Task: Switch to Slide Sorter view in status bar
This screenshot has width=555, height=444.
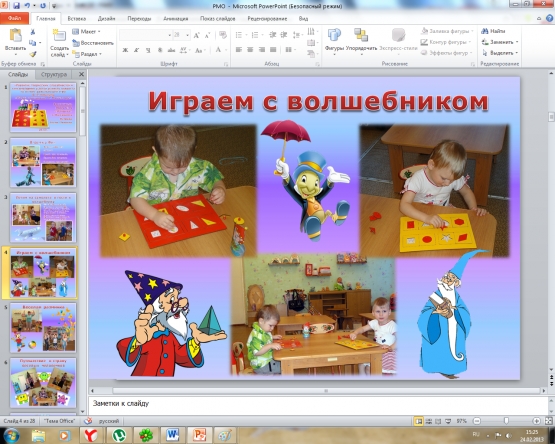Action: click(429, 421)
